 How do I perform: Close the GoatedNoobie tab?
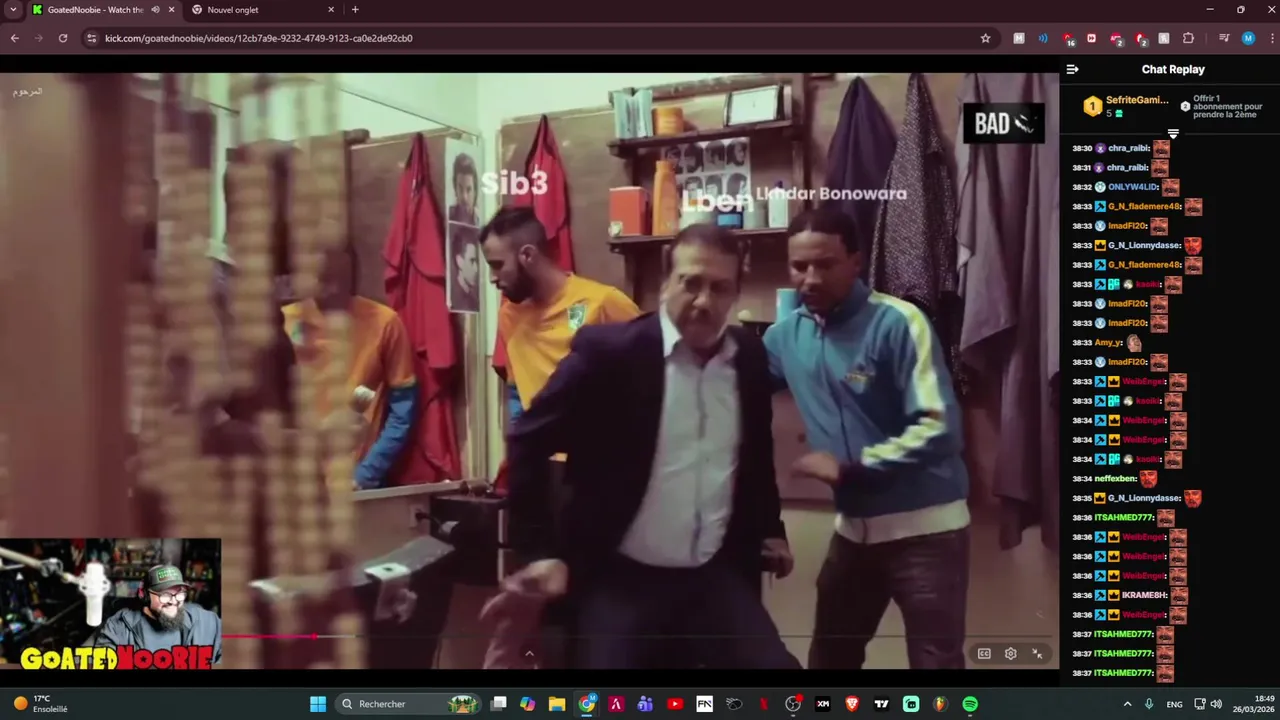171,10
